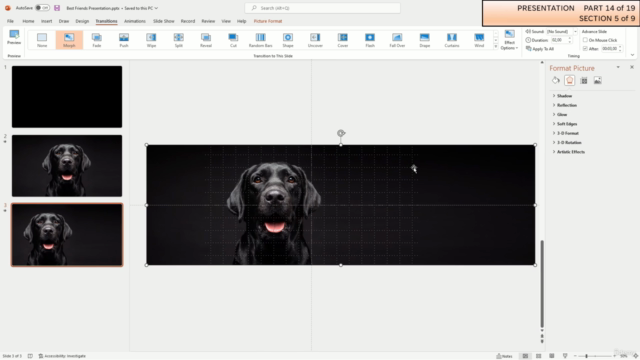Viewport: 640px width, 360px height.
Task: Apply the Uncover transition
Action: coord(315,40)
